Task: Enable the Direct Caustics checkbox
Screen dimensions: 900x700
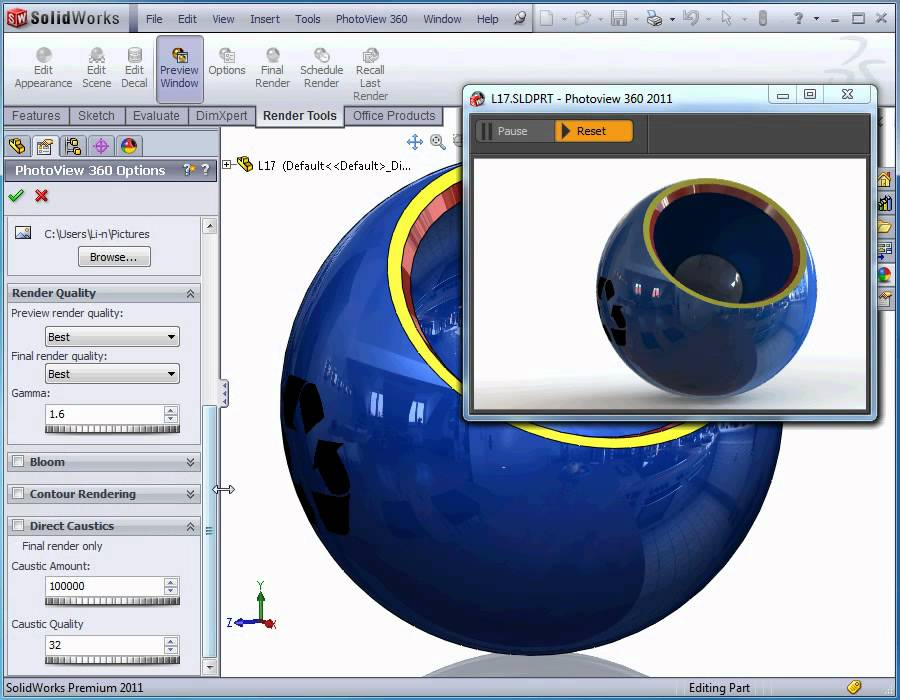Action: 18,526
